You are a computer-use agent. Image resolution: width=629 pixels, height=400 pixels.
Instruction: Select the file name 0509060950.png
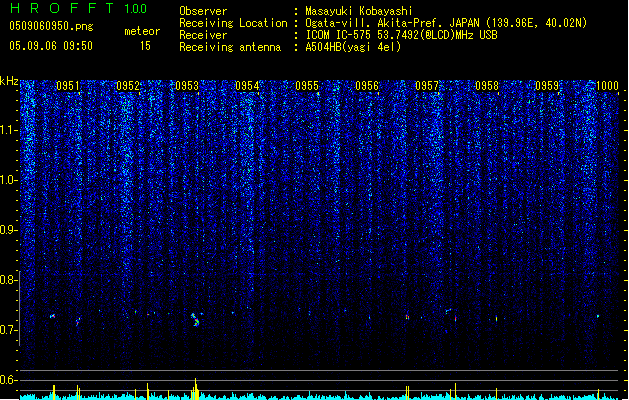pos(51,26)
